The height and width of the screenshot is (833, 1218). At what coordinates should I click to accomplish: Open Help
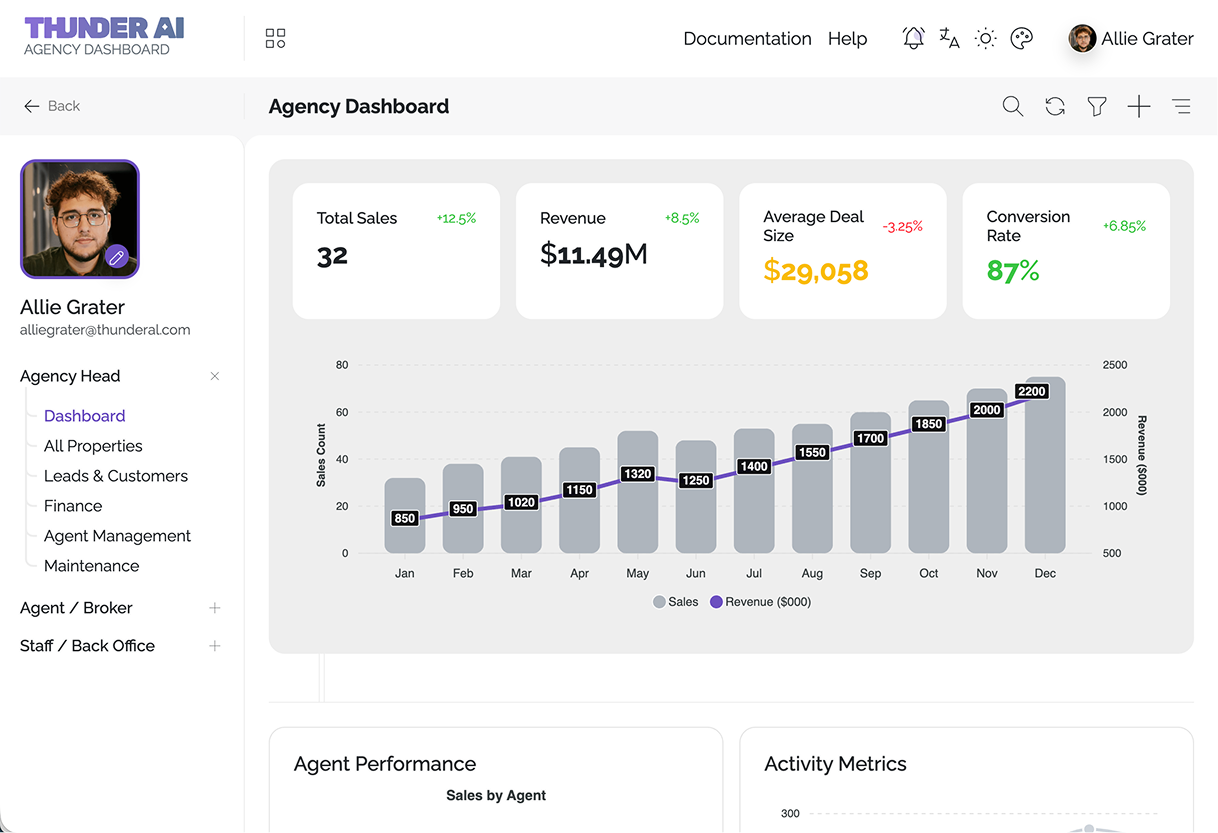847,38
